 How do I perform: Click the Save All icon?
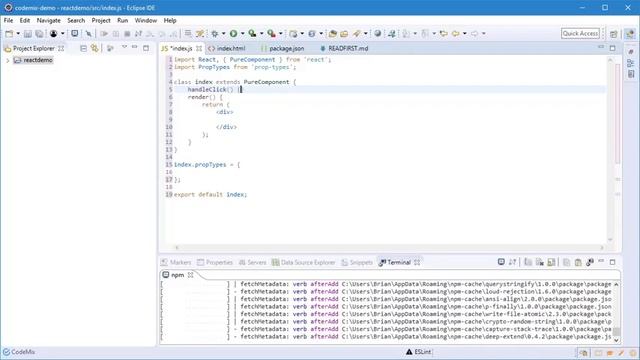[39, 33]
